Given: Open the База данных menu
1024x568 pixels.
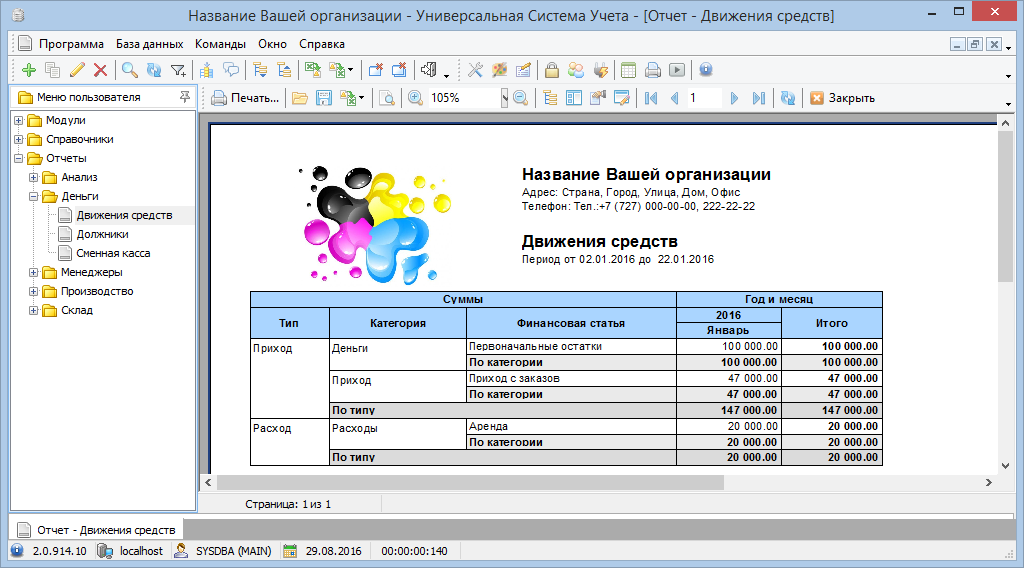Looking at the screenshot, I should point(149,44).
